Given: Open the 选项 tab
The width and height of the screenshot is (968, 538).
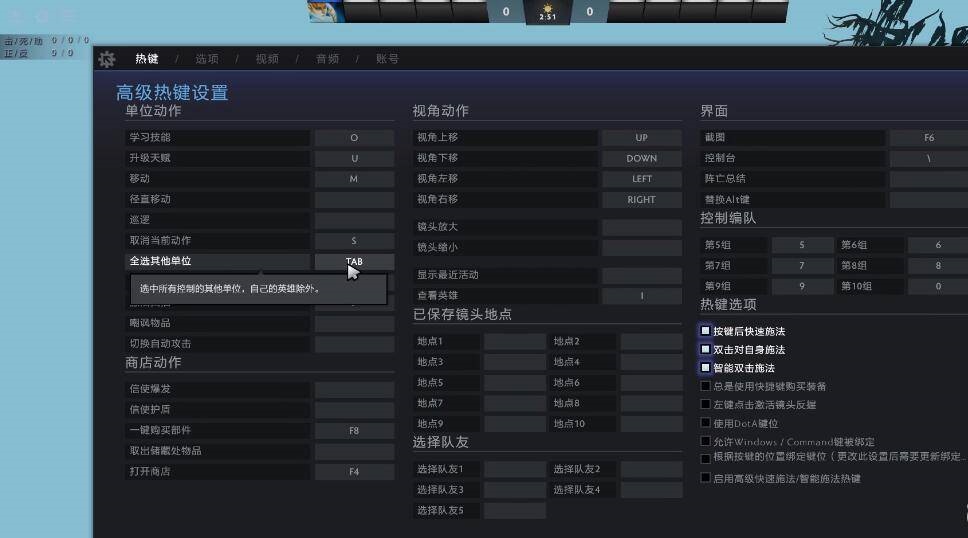Looking at the screenshot, I should pyautogui.click(x=207, y=59).
